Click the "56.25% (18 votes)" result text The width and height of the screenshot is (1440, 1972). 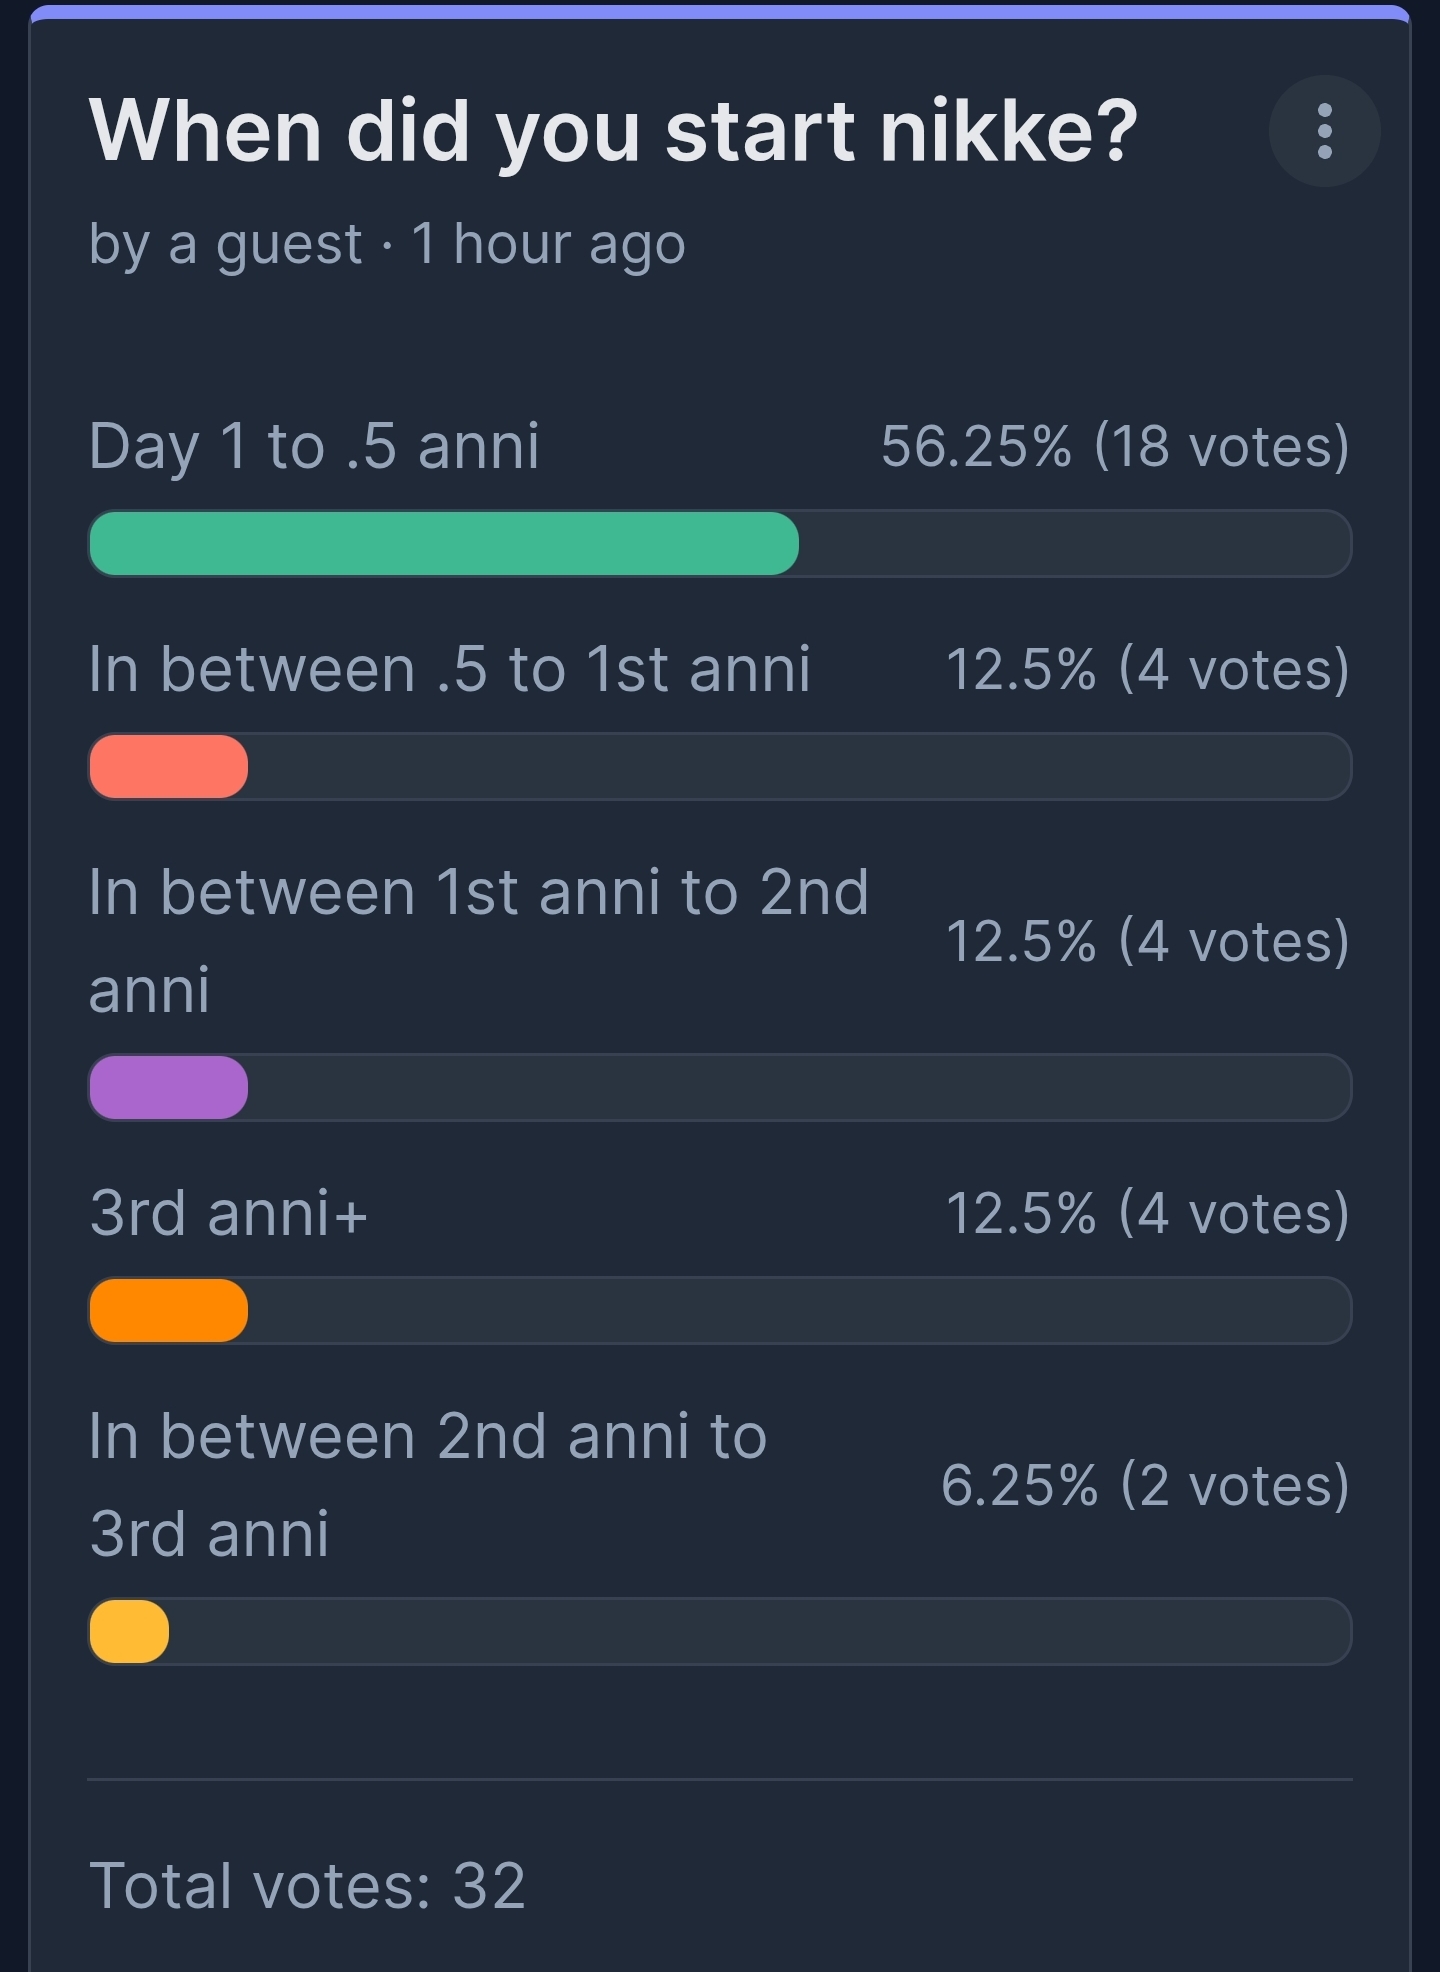coord(1115,446)
